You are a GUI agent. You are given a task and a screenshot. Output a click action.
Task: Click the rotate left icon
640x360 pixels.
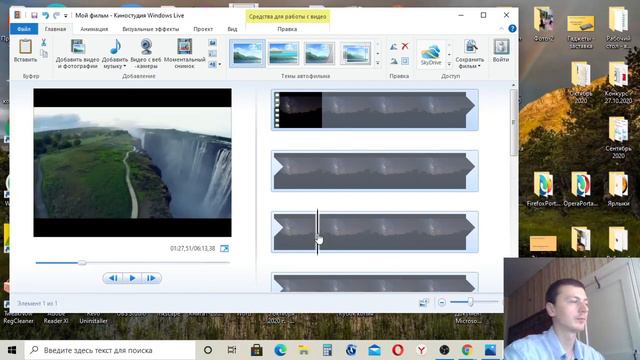pyautogui.click(x=393, y=47)
